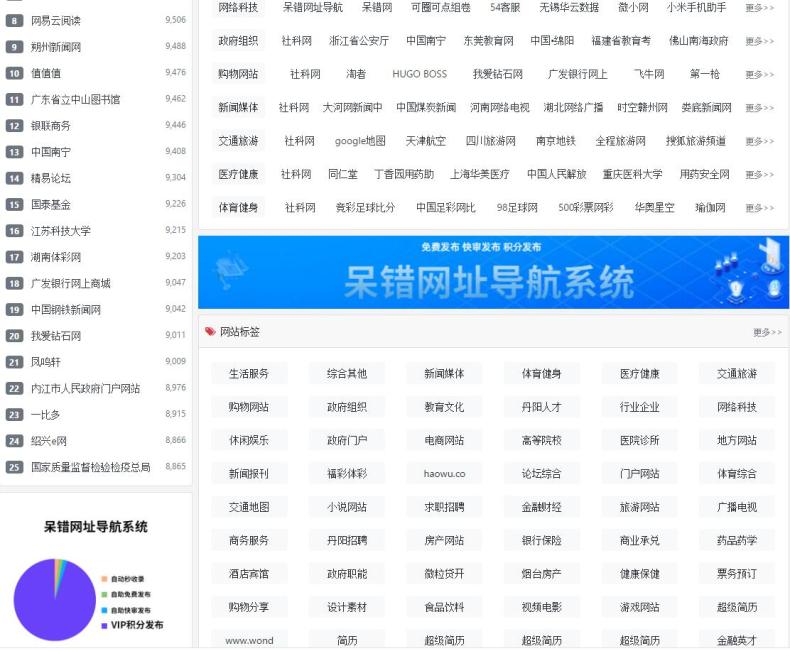Viewport: 790px width, 651px height.
Task: Open the 重庆医科大学 link
Action: 632,174
